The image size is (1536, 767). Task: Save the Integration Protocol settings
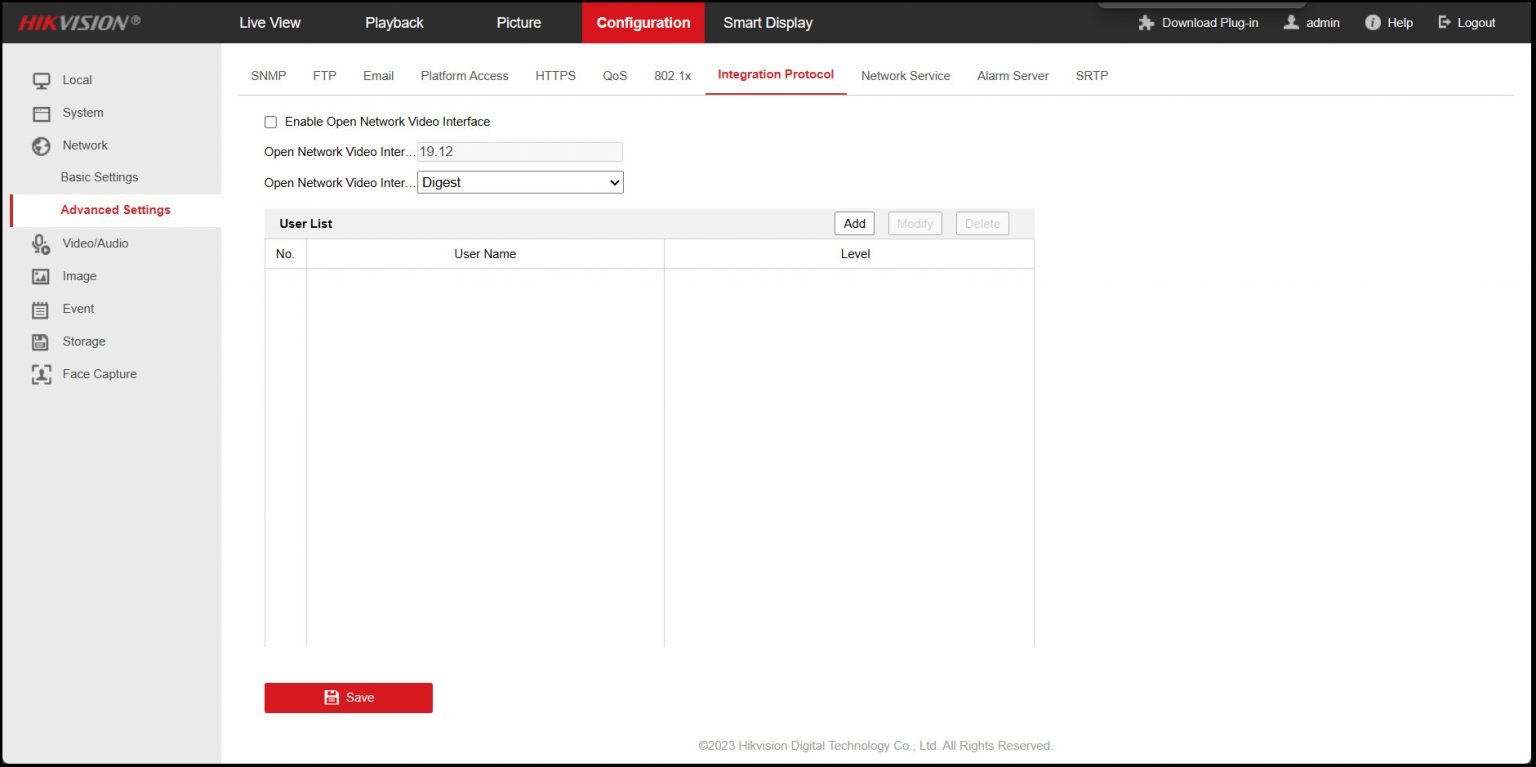348,697
